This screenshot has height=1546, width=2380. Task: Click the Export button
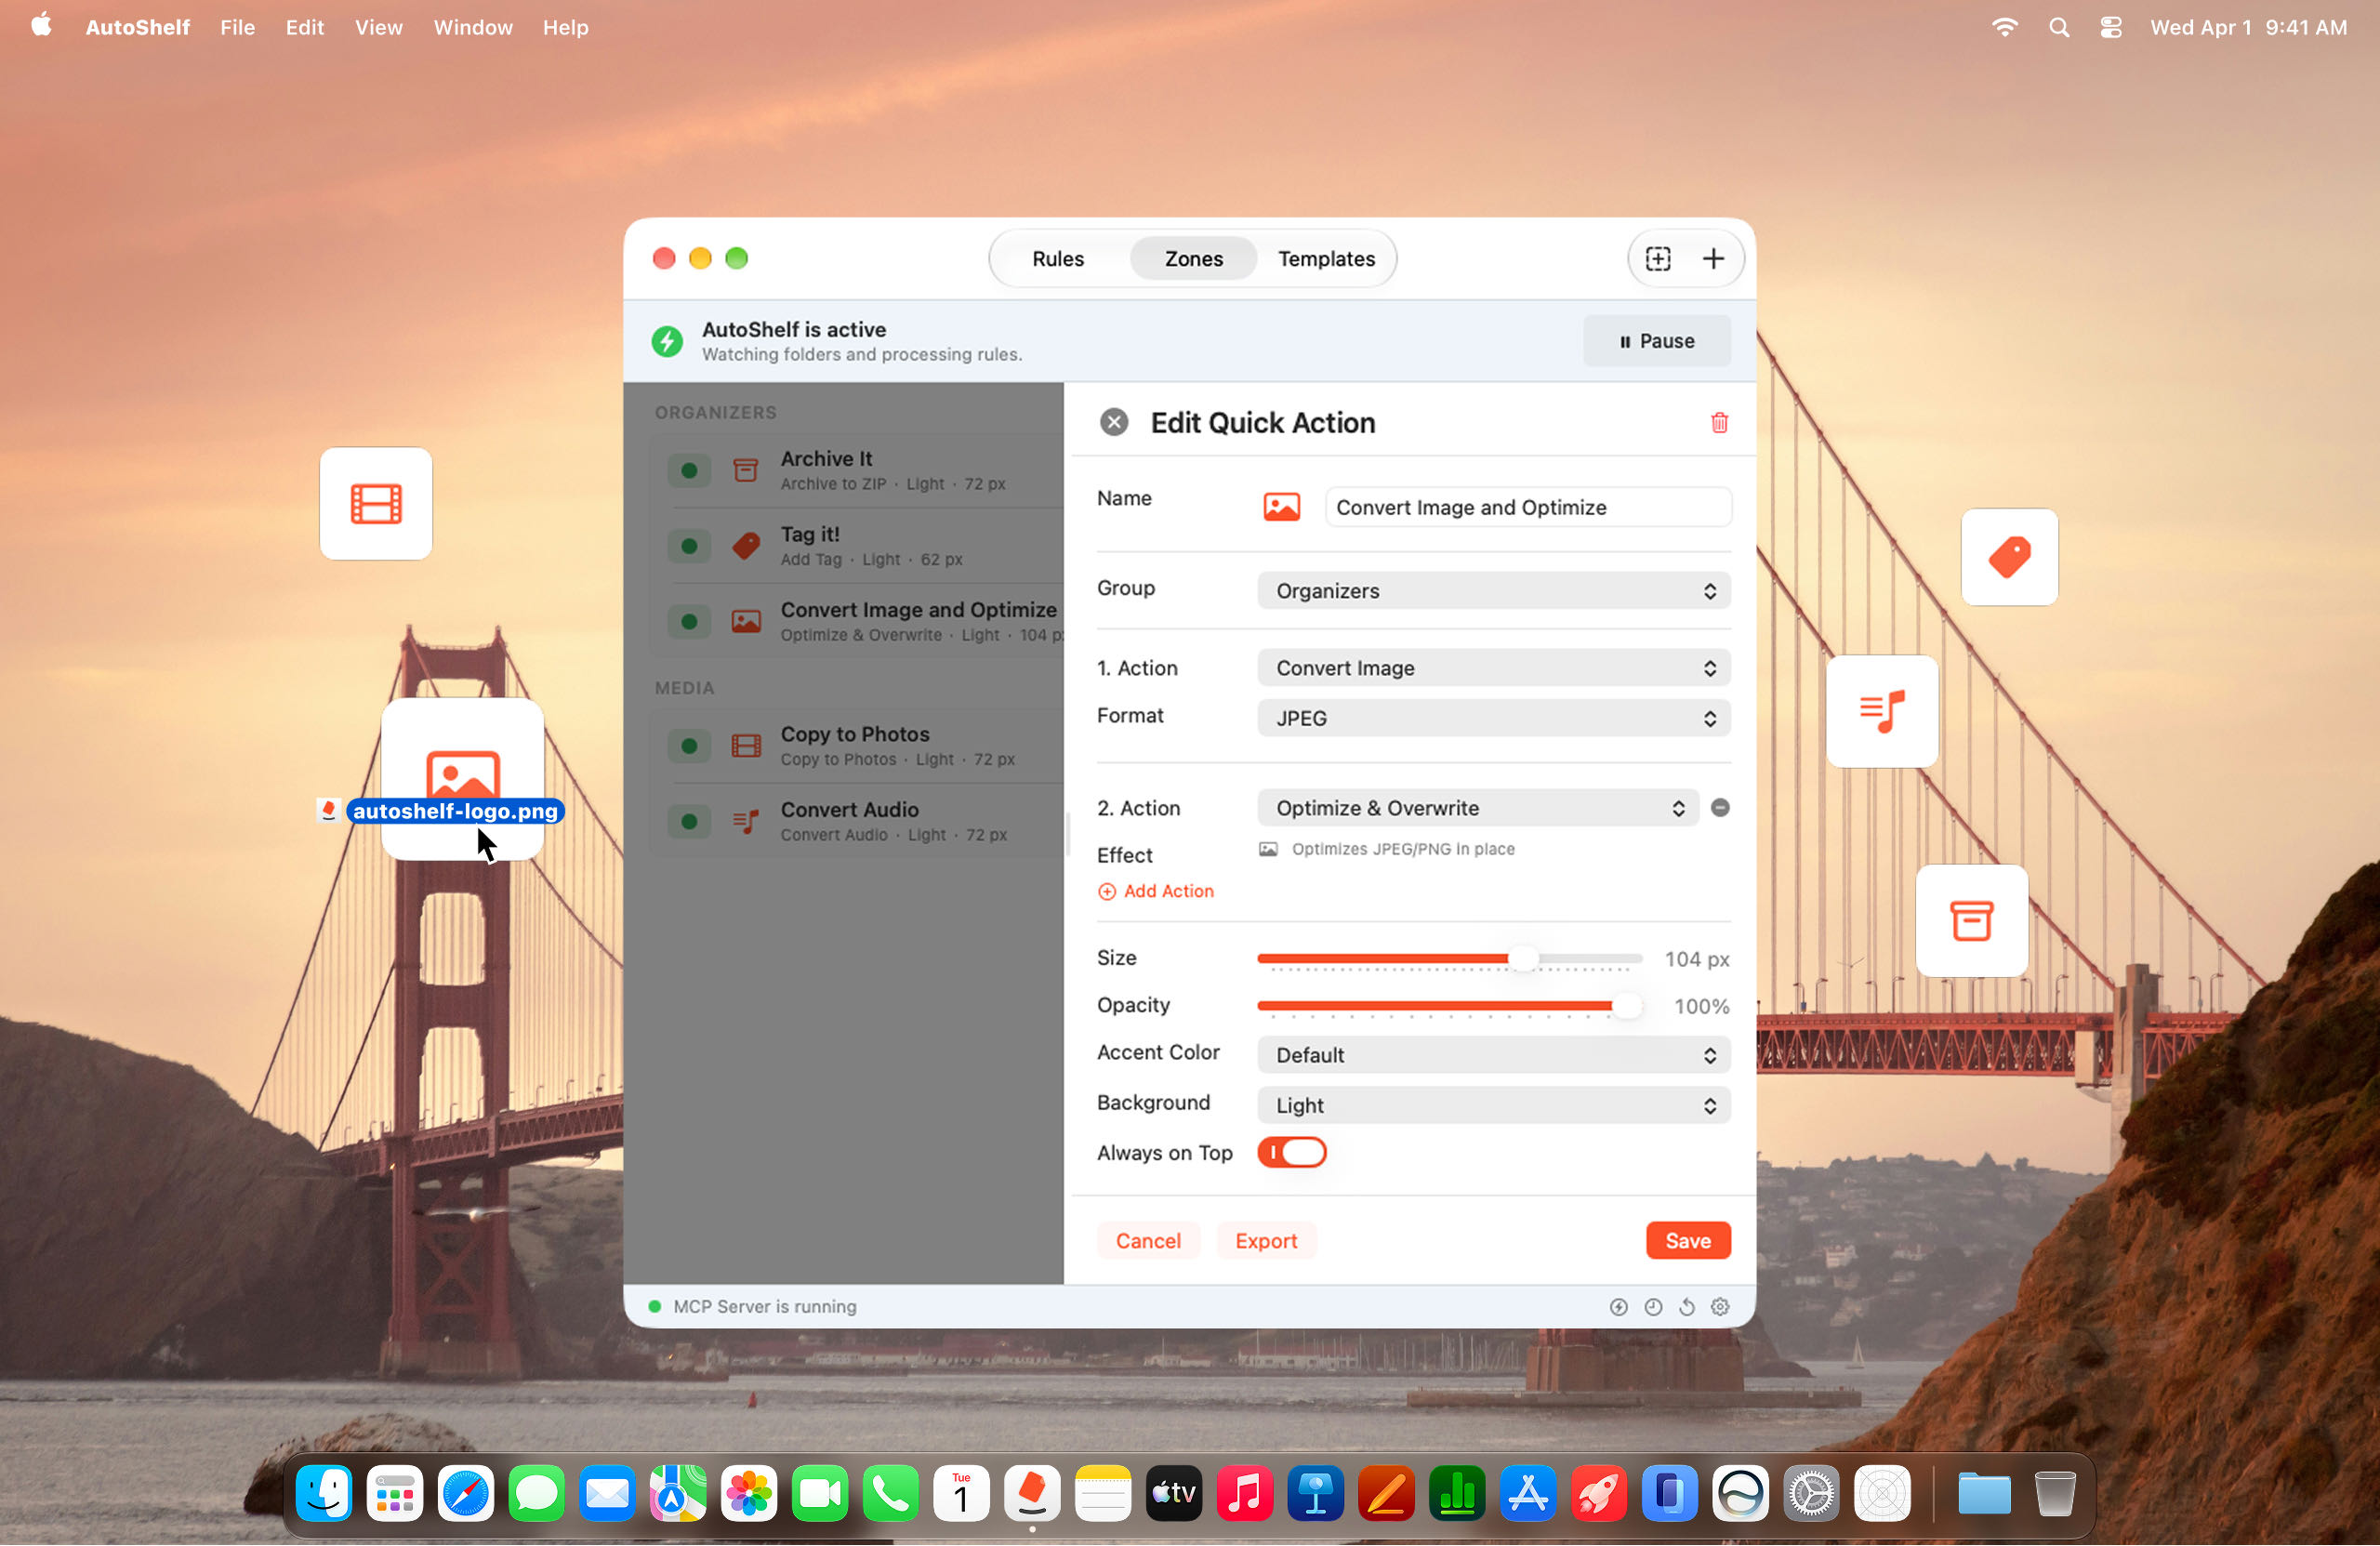click(x=1265, y=1241)
